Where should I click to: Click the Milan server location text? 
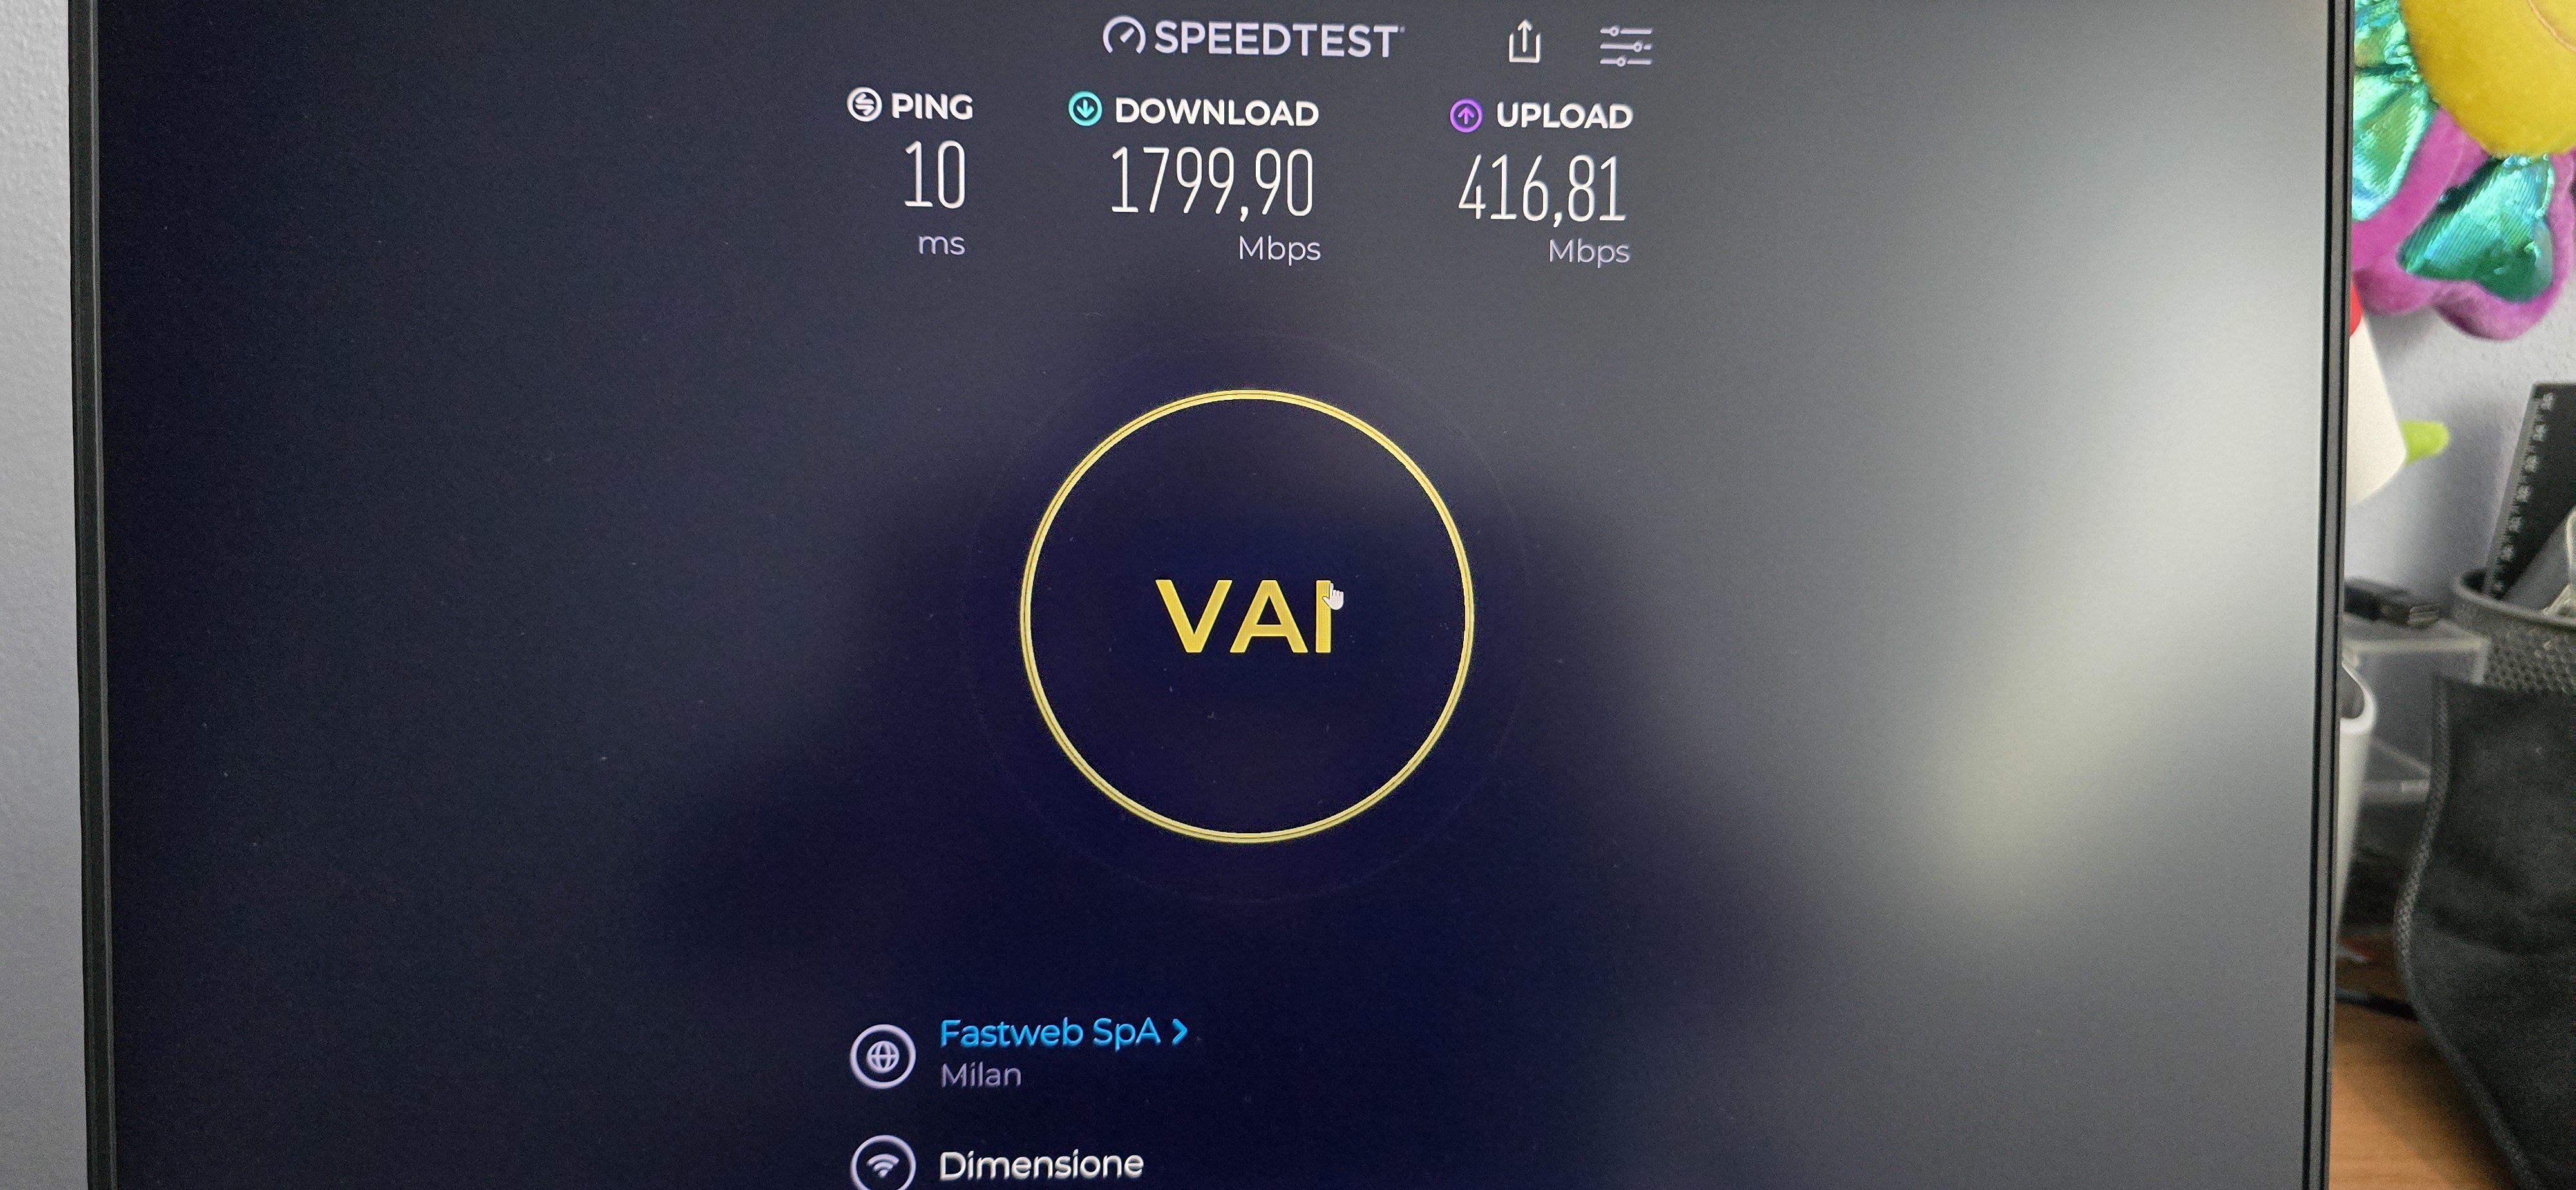coord(981,1075)
